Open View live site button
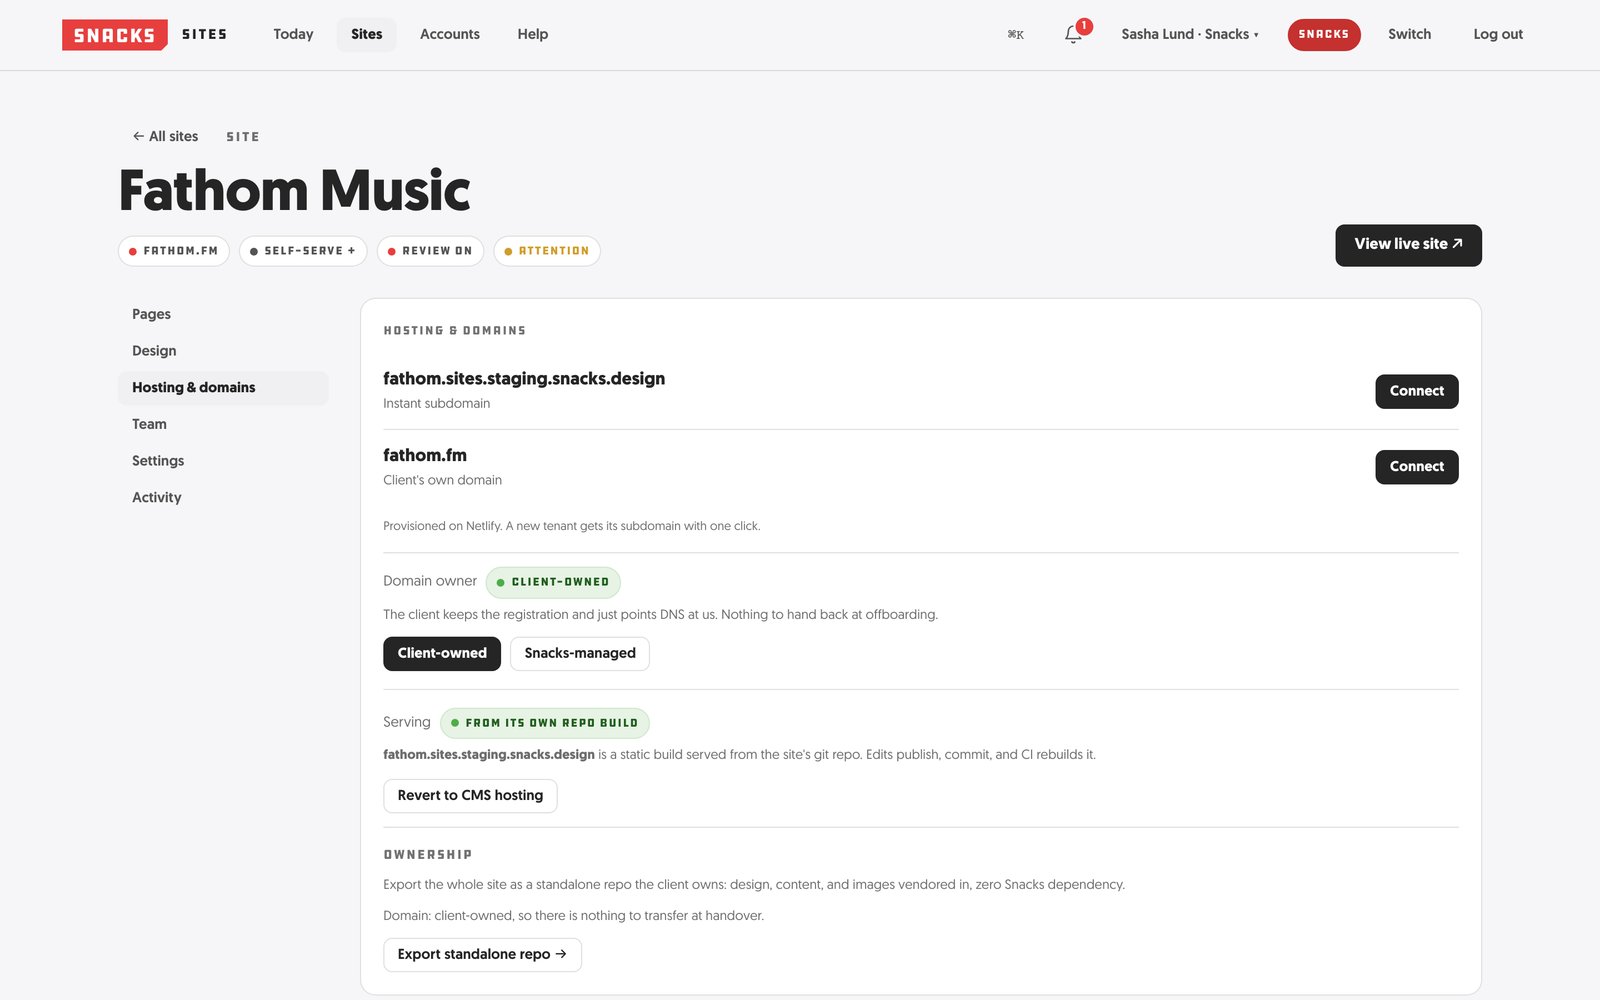This screenshot has width=1600, height=1000. [x=1408, y=245]
